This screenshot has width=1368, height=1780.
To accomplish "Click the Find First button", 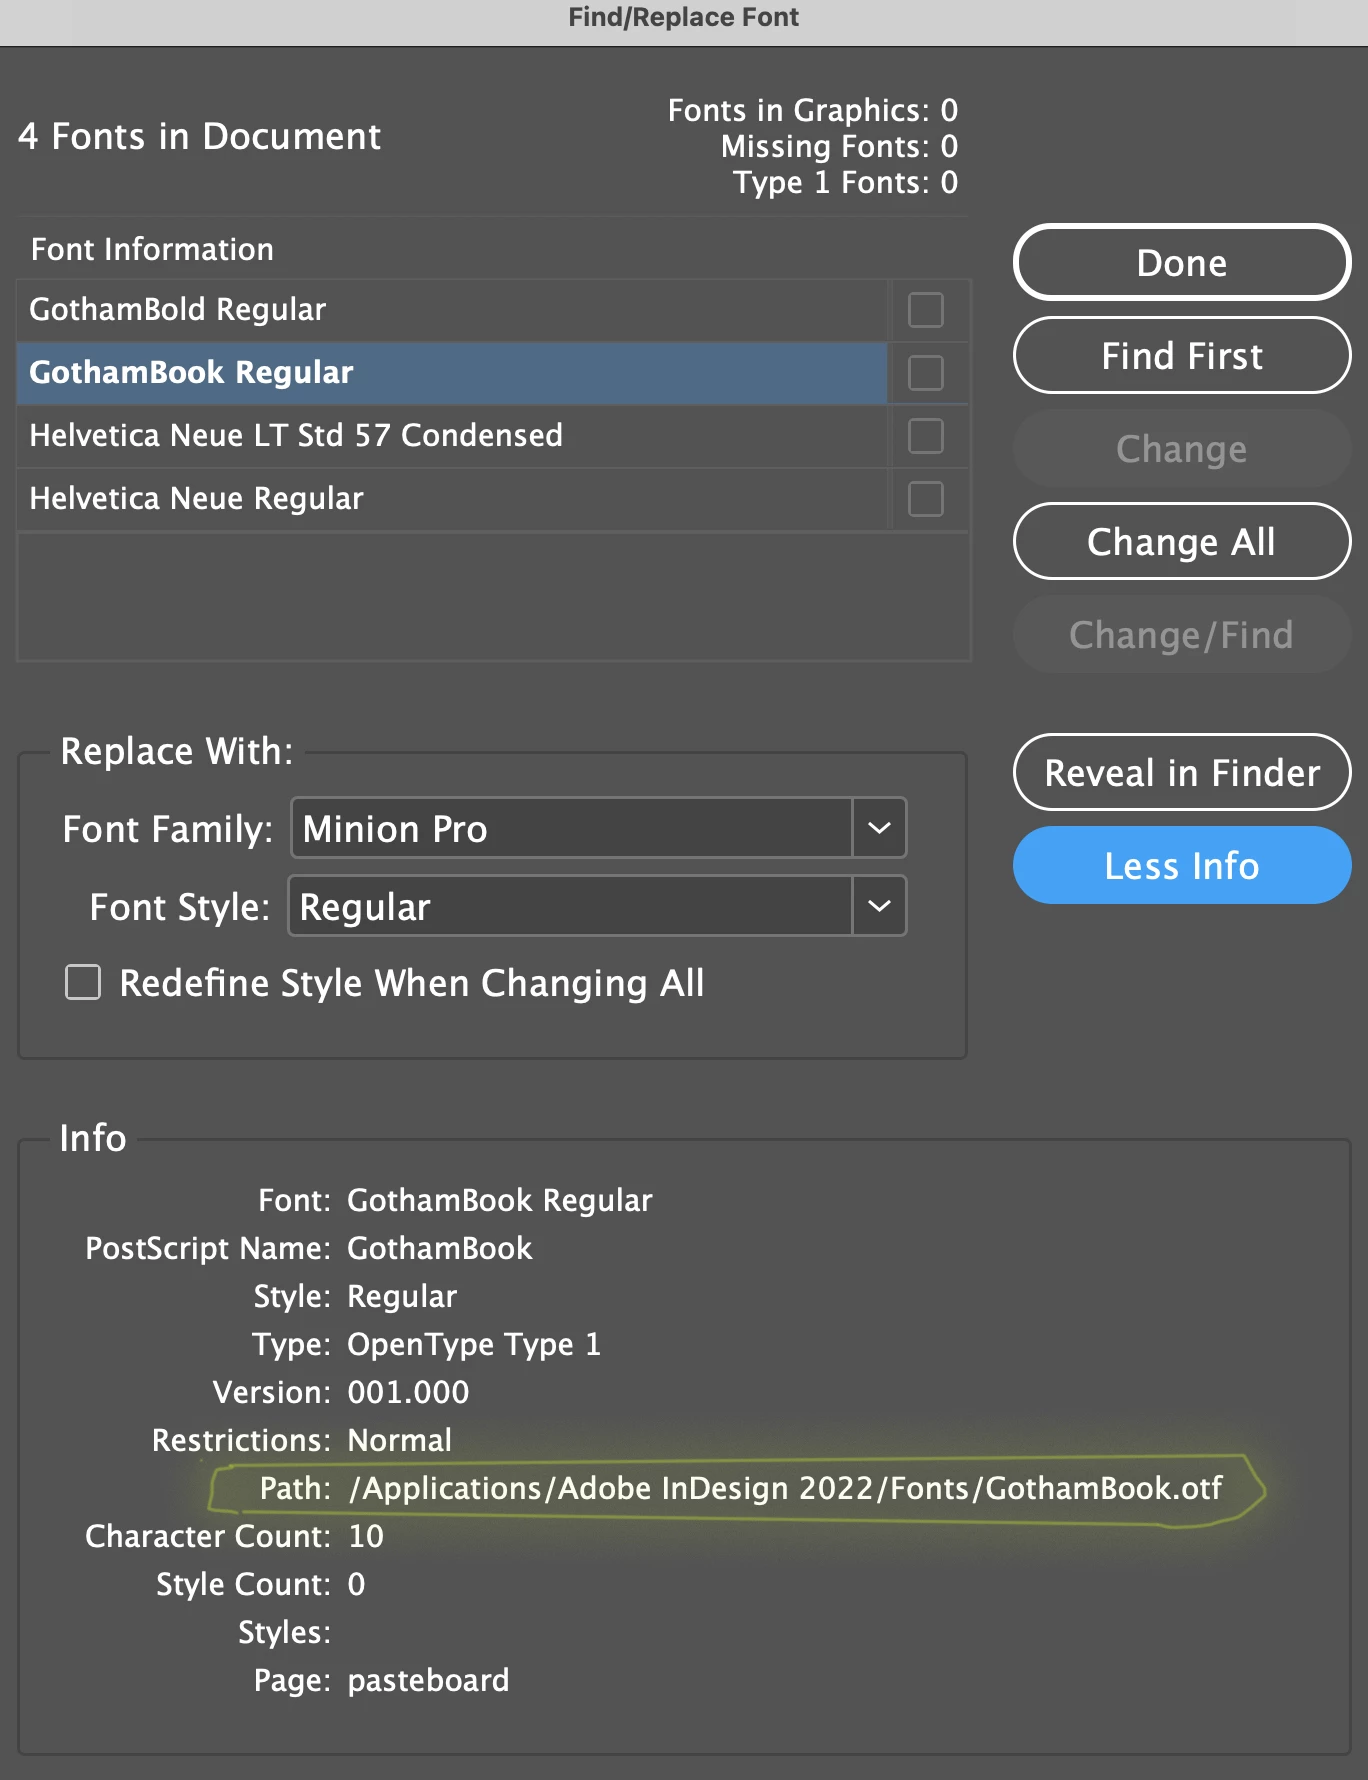I will [x=1182, y=355].
